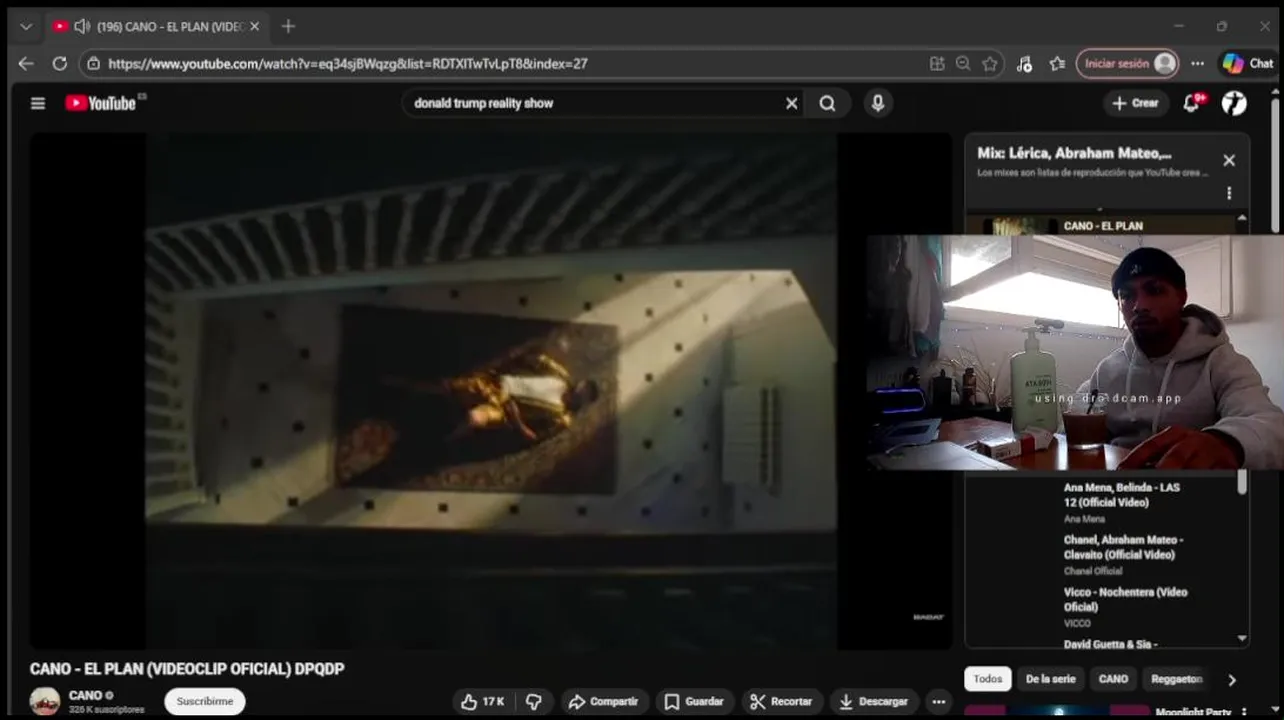The image size is (1284, 720).
Task: Select CANO - EL PLAN playlist entry
Action: coord(1103,225)
